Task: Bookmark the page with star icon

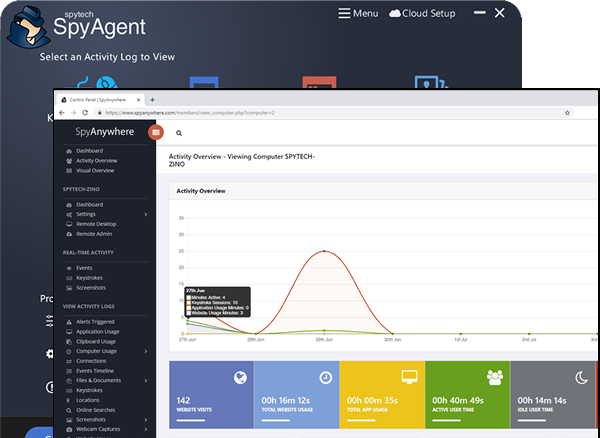Action: point(567,113)
